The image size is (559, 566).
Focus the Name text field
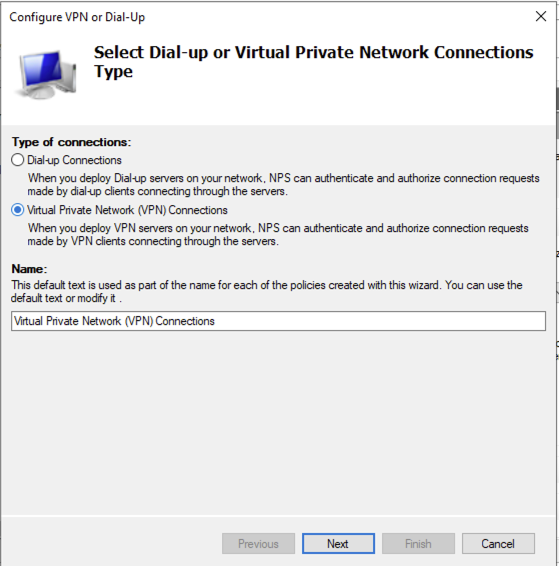coord(278,321)
